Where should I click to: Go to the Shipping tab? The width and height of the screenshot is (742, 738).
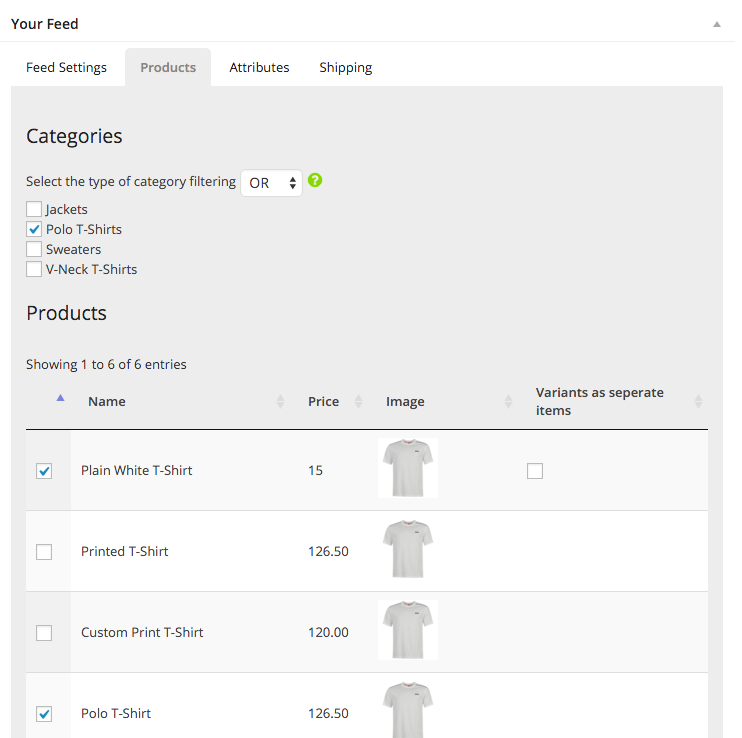coord(346,67)
